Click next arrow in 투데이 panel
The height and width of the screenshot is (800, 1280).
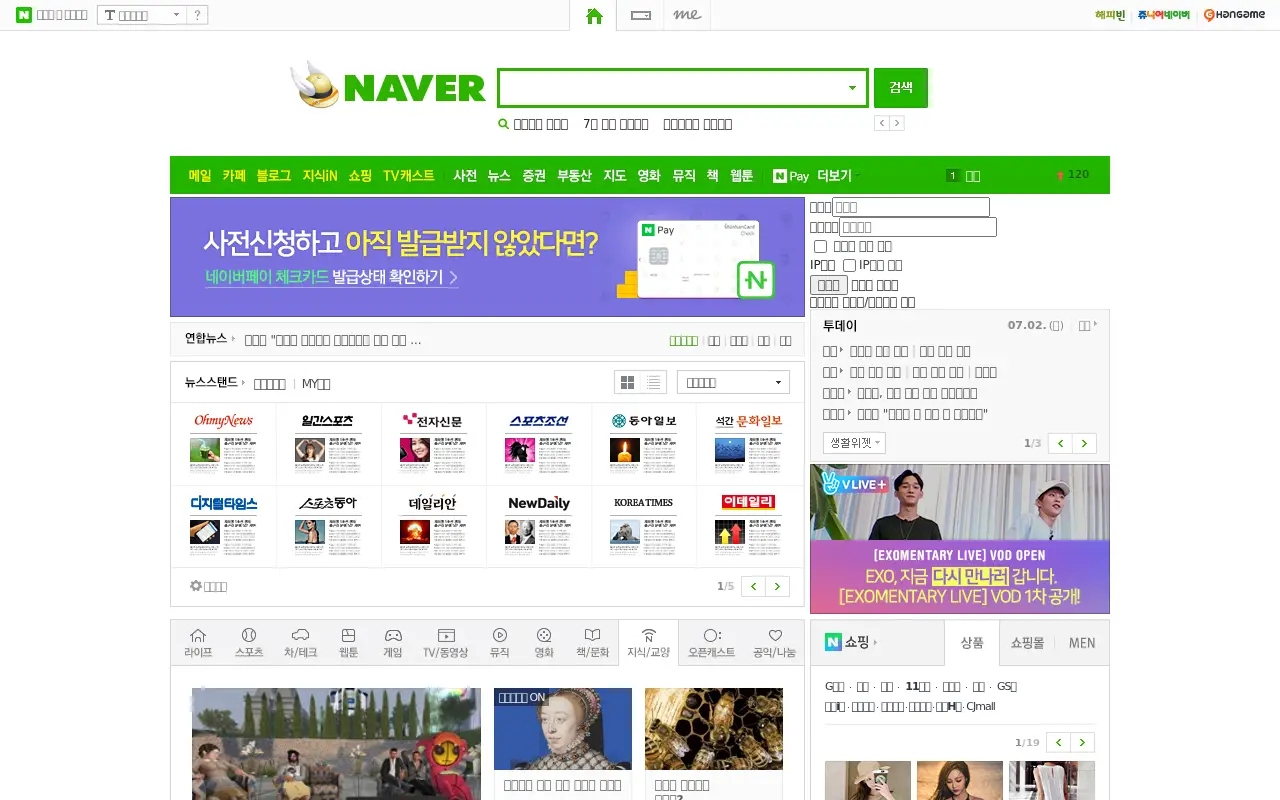click(x=1084, y=443)
